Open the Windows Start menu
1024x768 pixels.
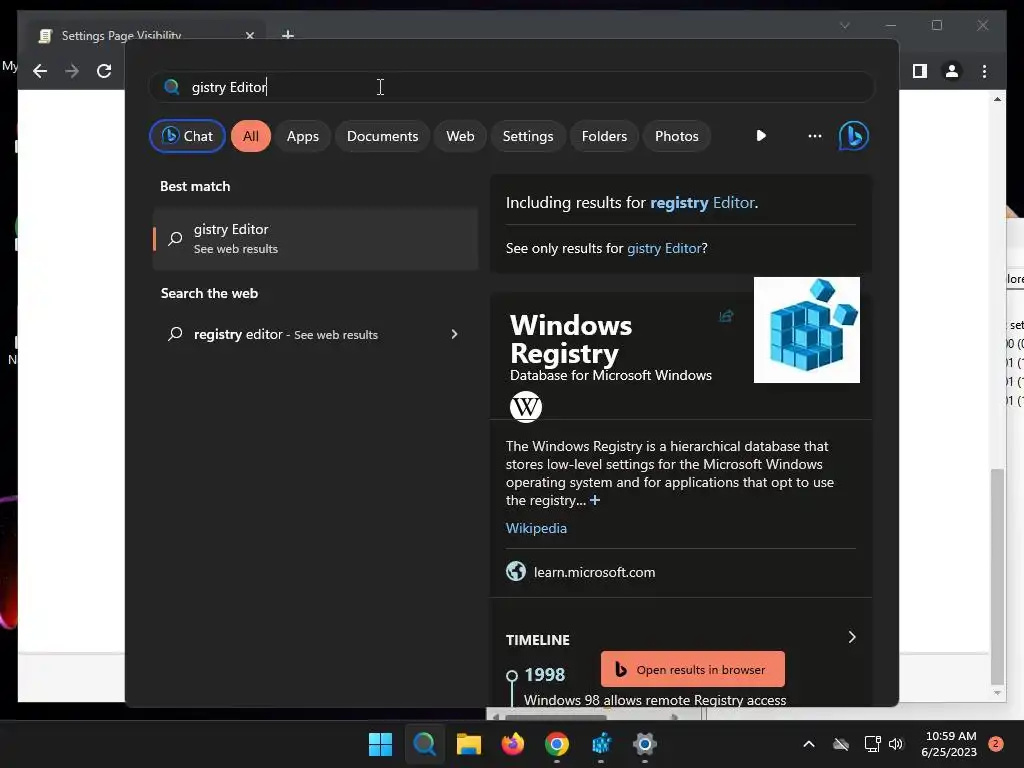380,744
